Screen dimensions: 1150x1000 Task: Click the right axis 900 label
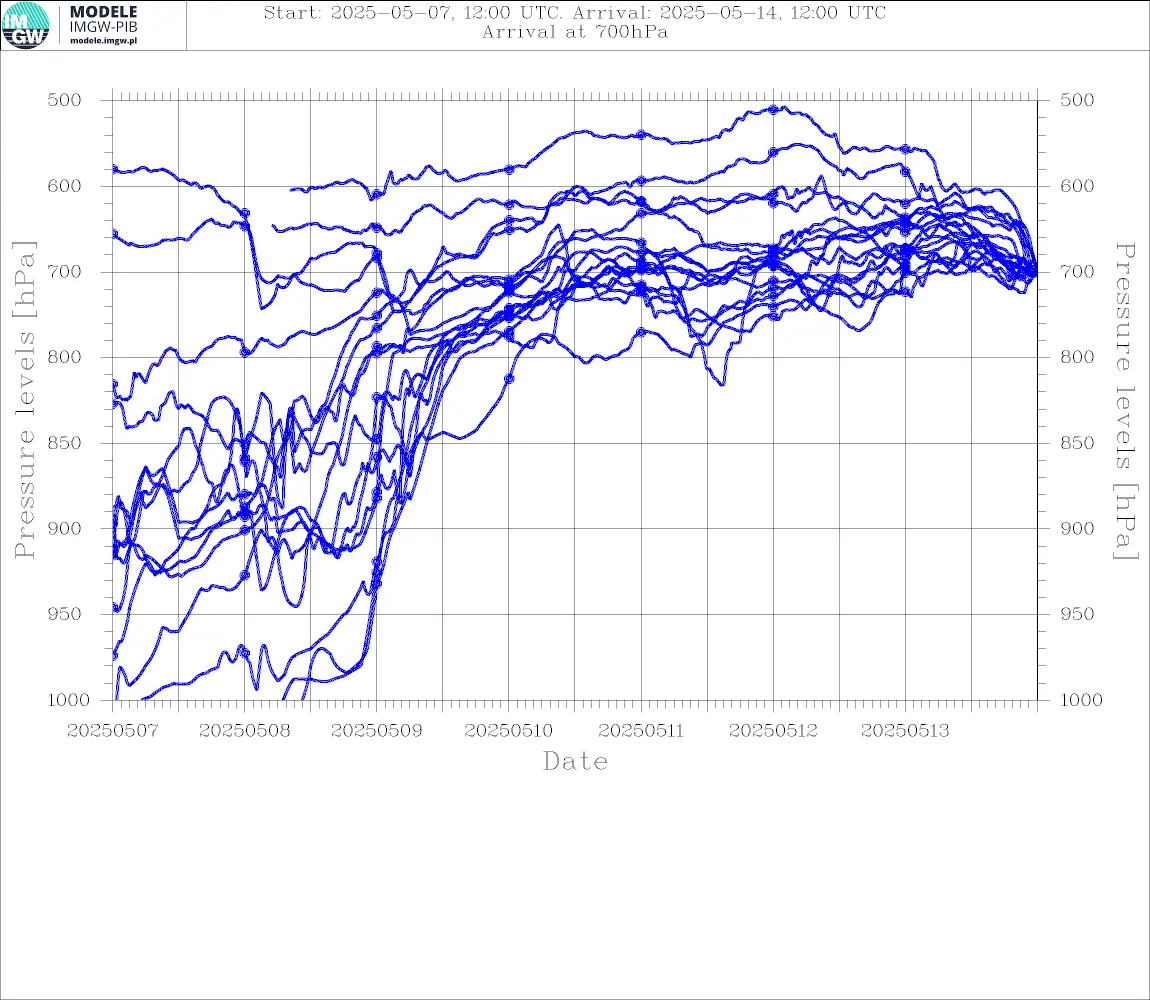(x=1077, y=528)
